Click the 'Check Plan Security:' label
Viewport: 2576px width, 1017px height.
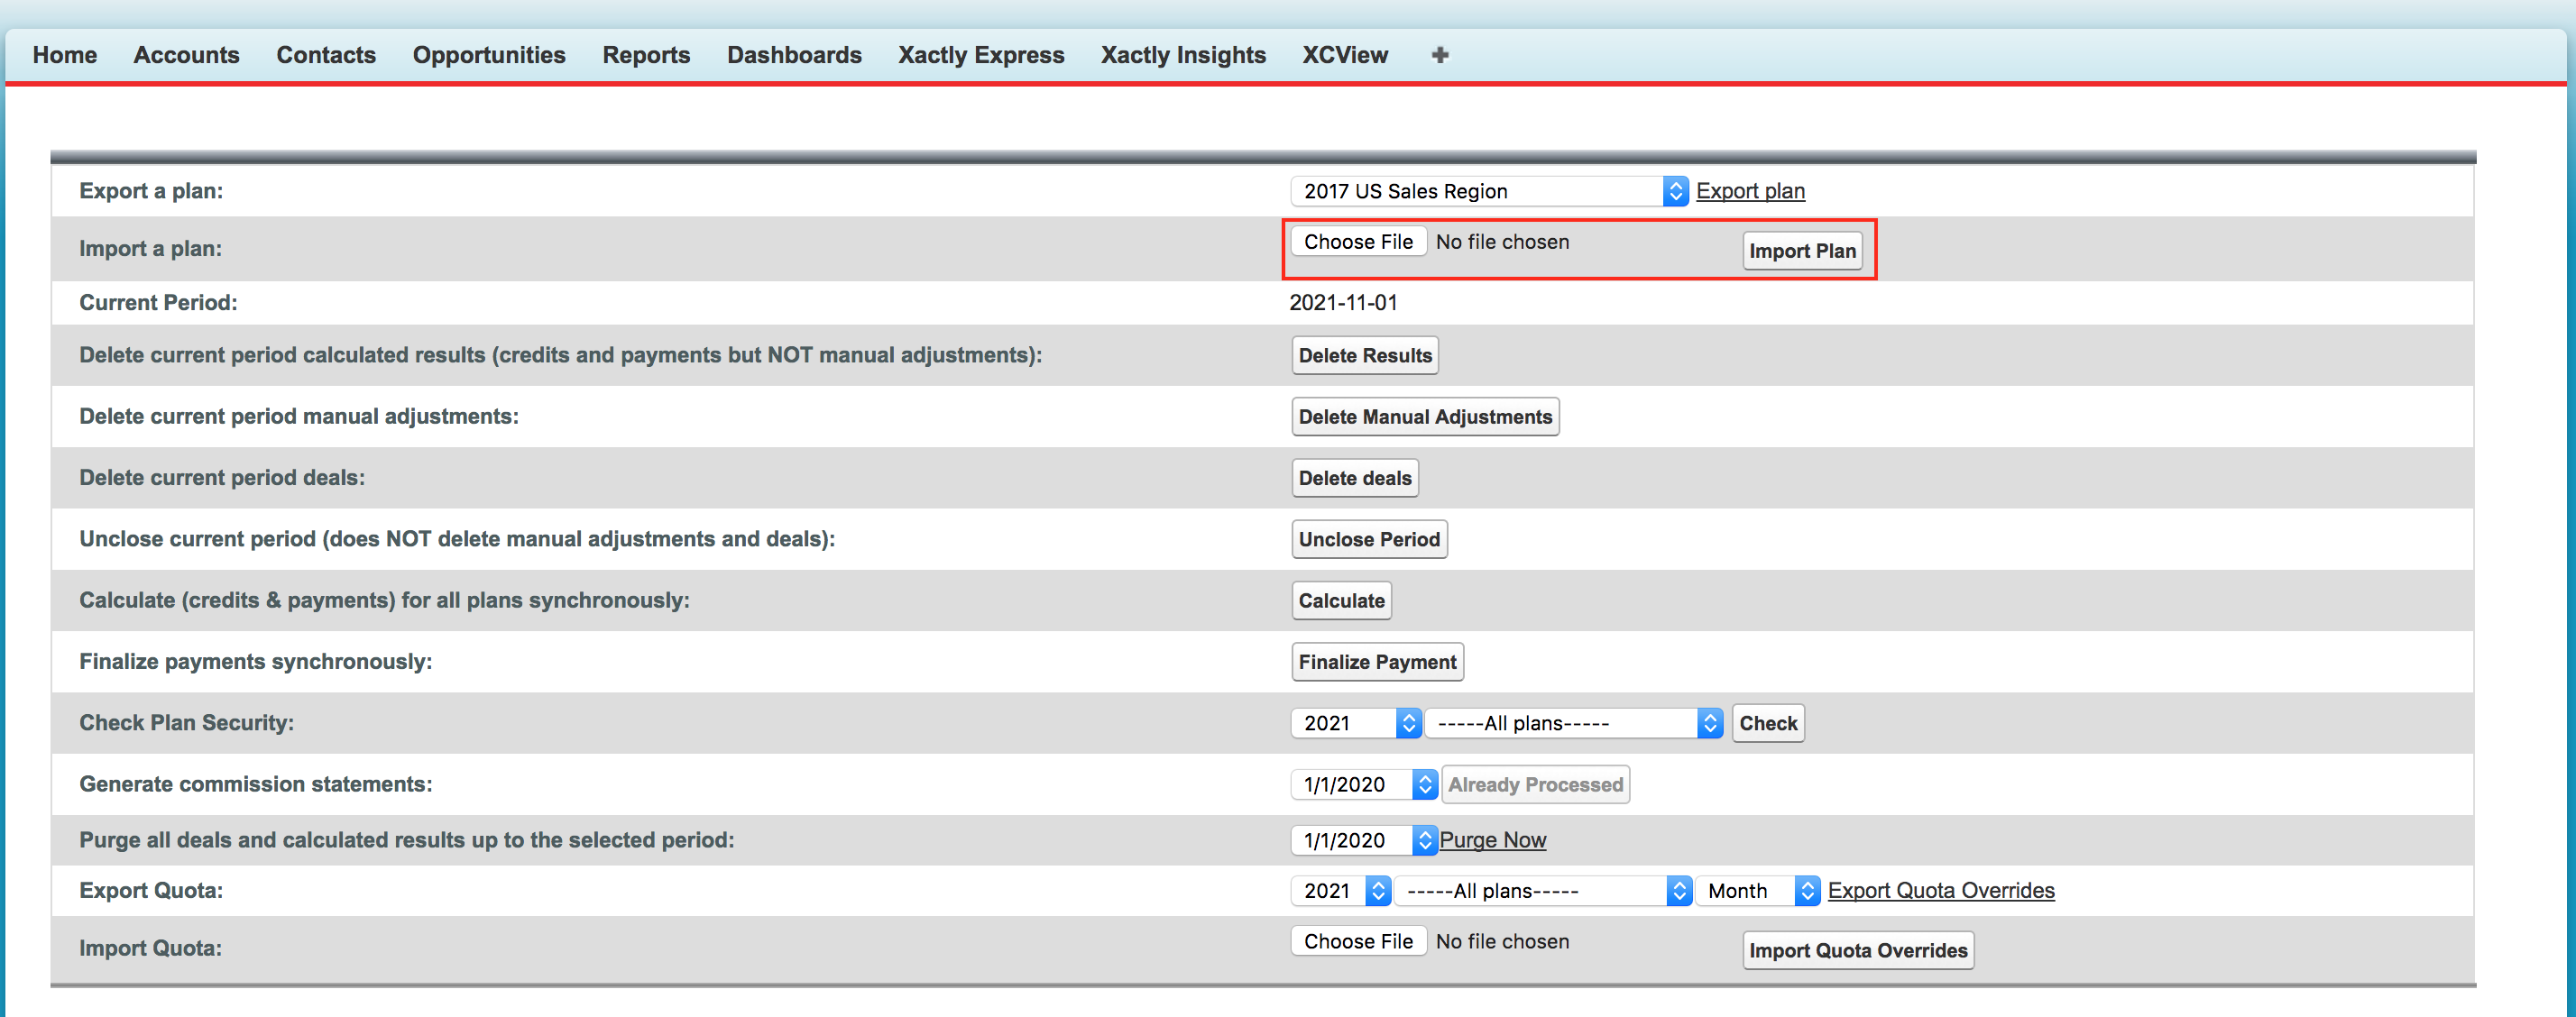coord(186,723)
